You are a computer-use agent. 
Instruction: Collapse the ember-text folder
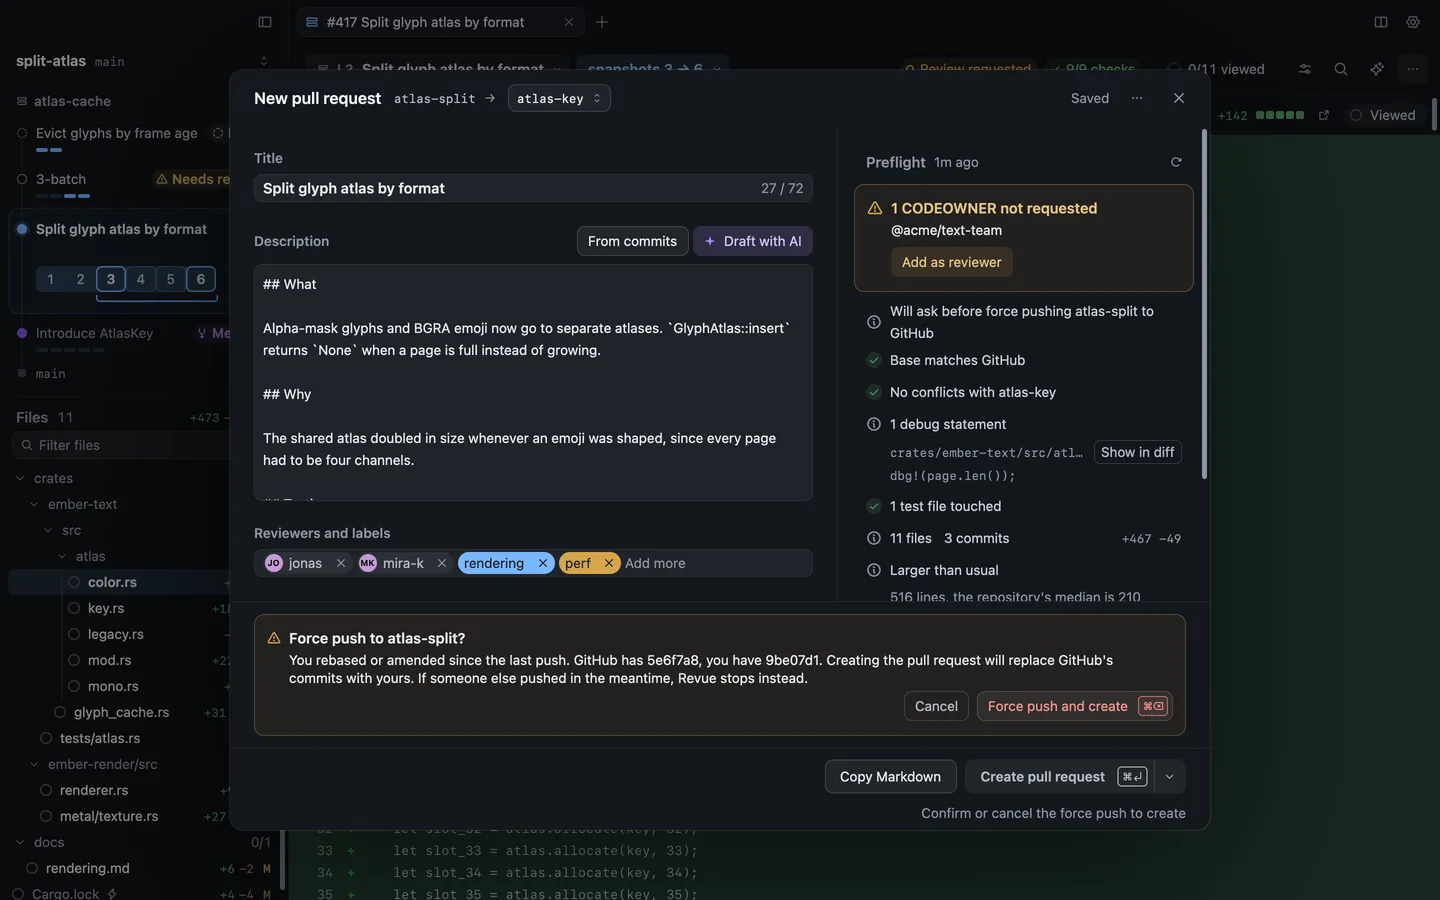(34, 504)
